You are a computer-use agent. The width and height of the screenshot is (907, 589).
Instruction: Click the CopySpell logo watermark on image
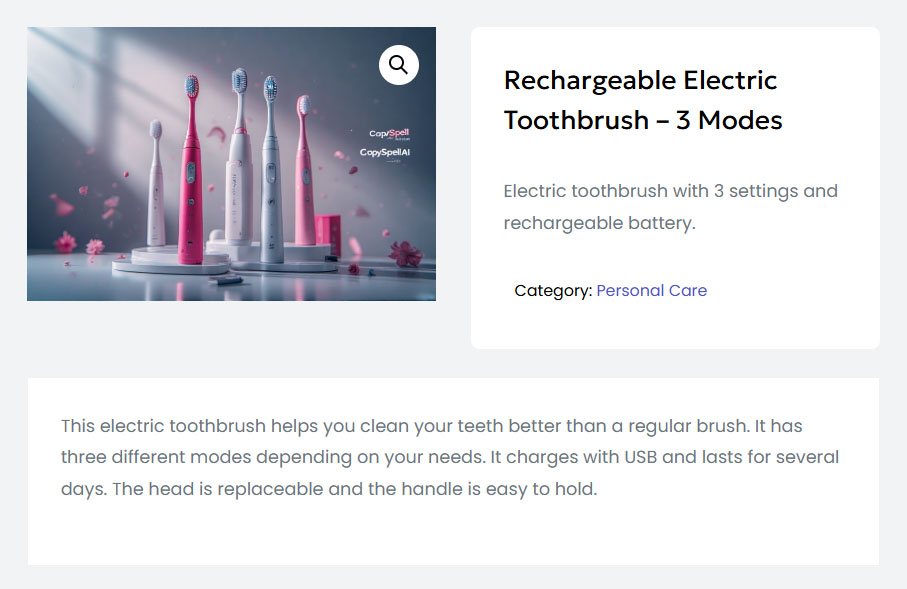[389, 134]
